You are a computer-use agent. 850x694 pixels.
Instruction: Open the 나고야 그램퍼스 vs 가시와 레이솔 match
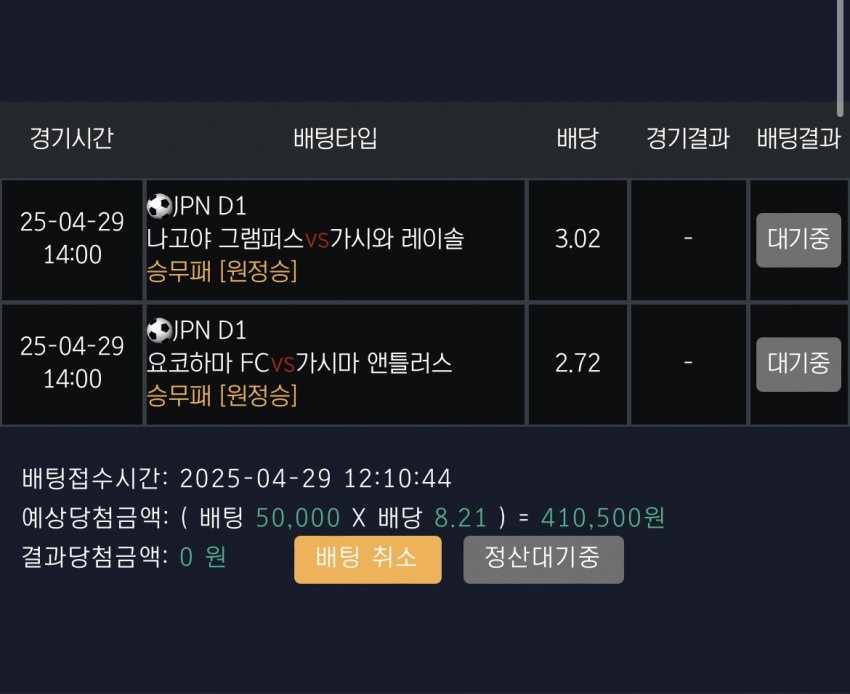click(x=305, y=239)
